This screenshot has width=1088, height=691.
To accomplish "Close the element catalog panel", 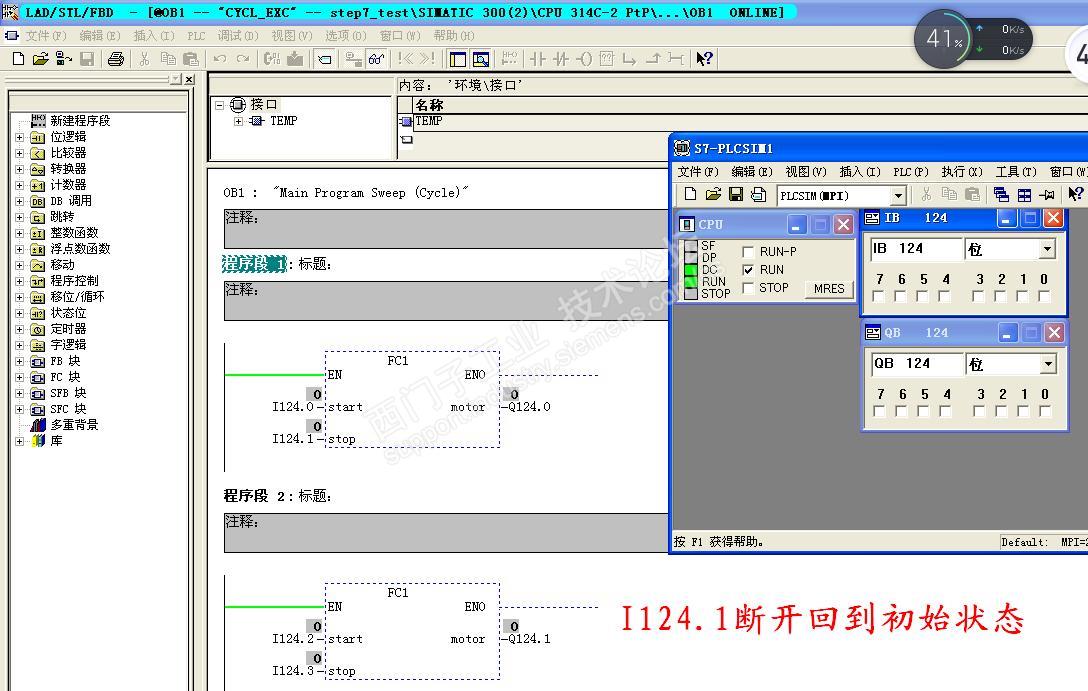I will pyautogui.click(x=189, y=80).
